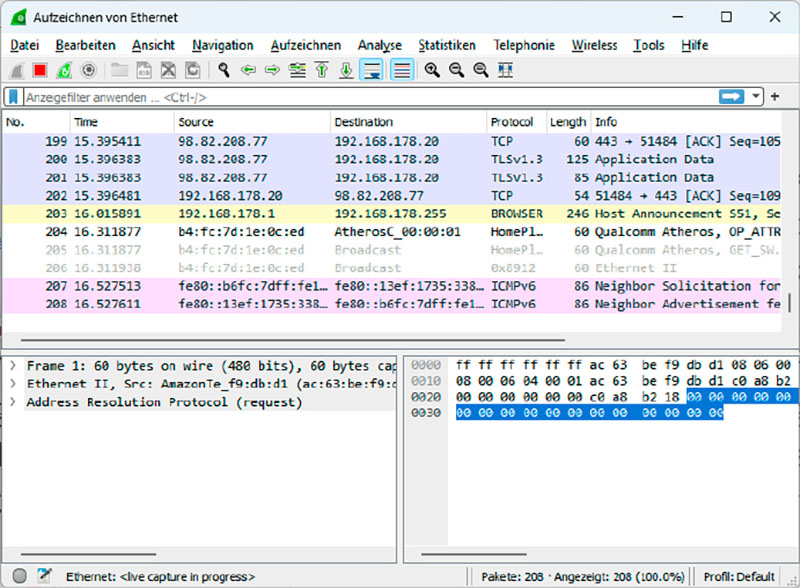Screen dimensions: 800x588
Task: Expand Address Resolution Protocol tree node
Action: point(13,402)
